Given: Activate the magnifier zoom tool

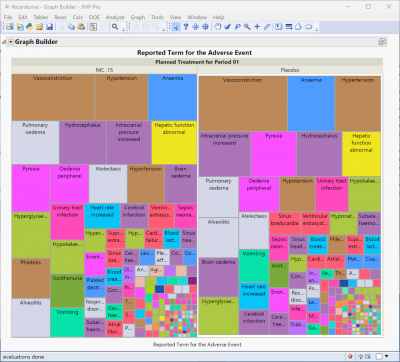Looking at the screenshot, I should coord(247,27).
